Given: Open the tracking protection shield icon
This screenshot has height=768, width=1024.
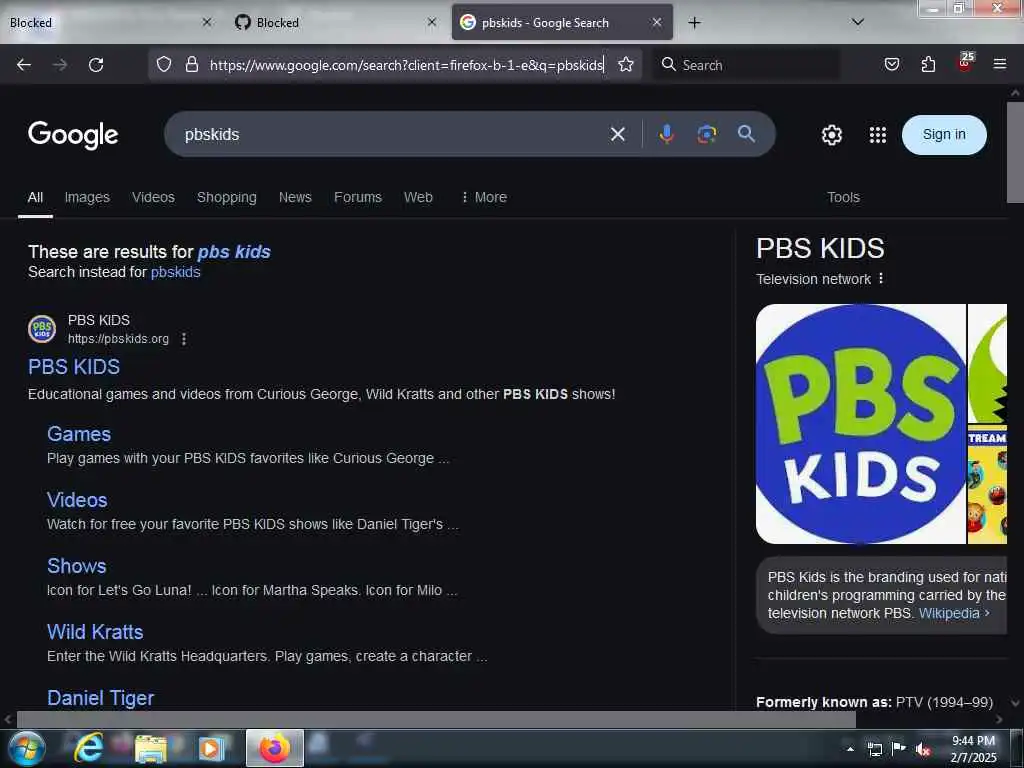Looking at the screenshot, I should [164, 64].
